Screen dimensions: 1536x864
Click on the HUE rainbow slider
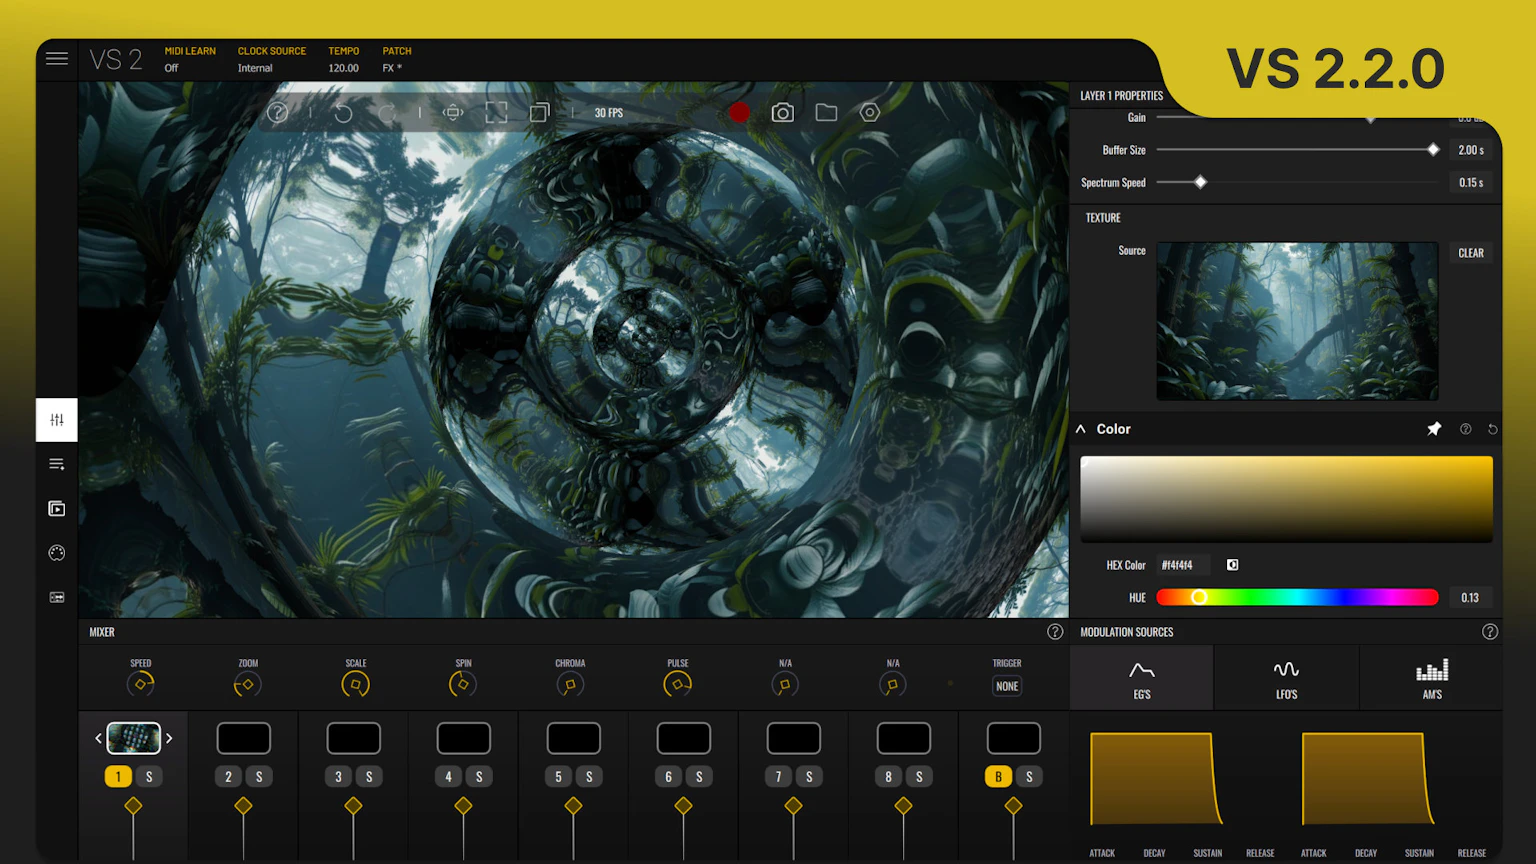(1297, 597)
